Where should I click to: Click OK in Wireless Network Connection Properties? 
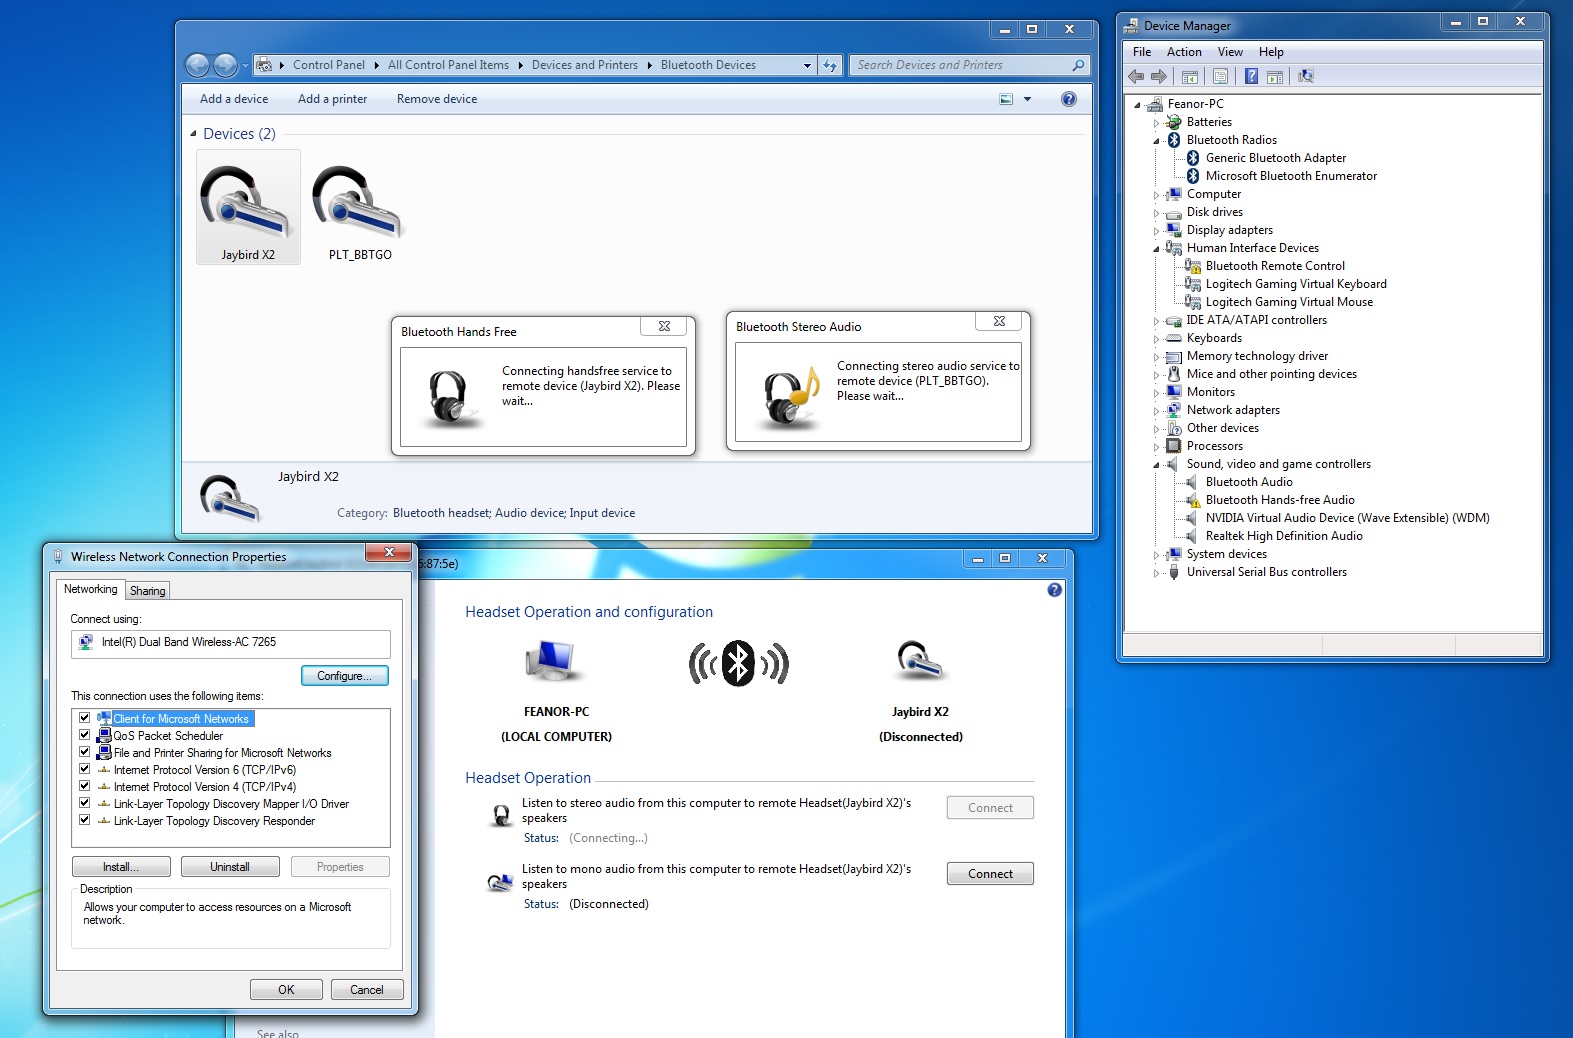pyautogui.click(x=286, y=990)
